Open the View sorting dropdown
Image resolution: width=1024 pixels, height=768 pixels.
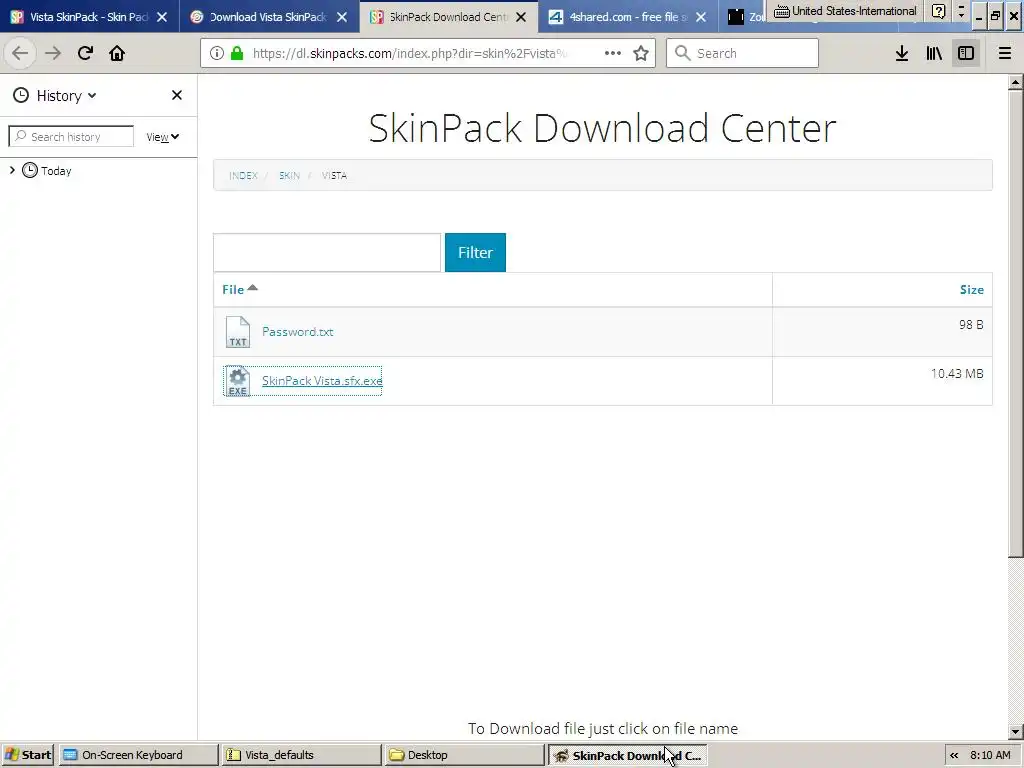(x=163, y=136)
